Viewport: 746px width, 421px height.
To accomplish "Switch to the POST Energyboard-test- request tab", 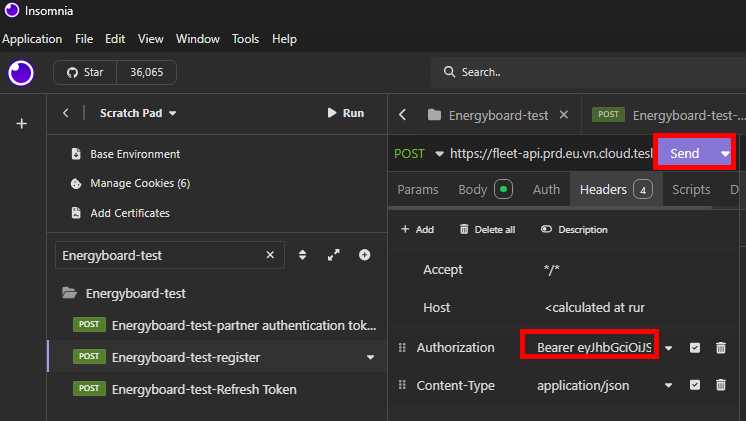I will [668, 115].
